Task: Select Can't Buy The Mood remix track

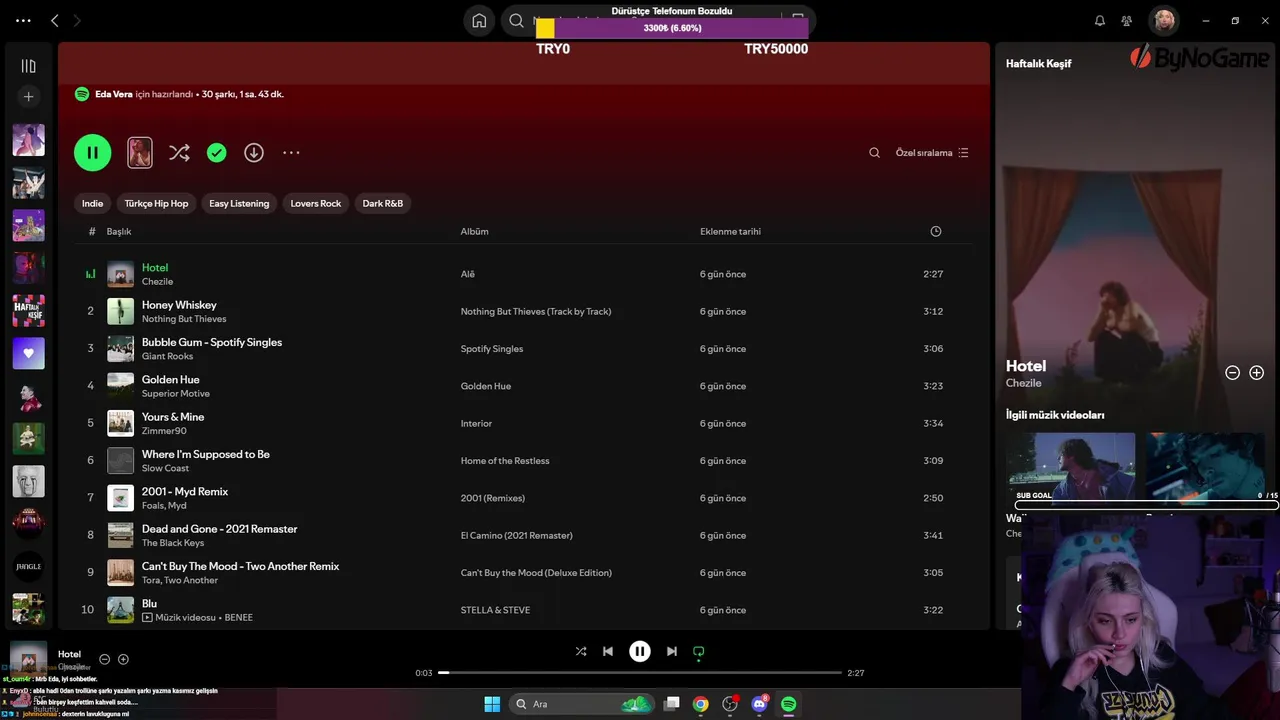Action: [x=240, y=566]
